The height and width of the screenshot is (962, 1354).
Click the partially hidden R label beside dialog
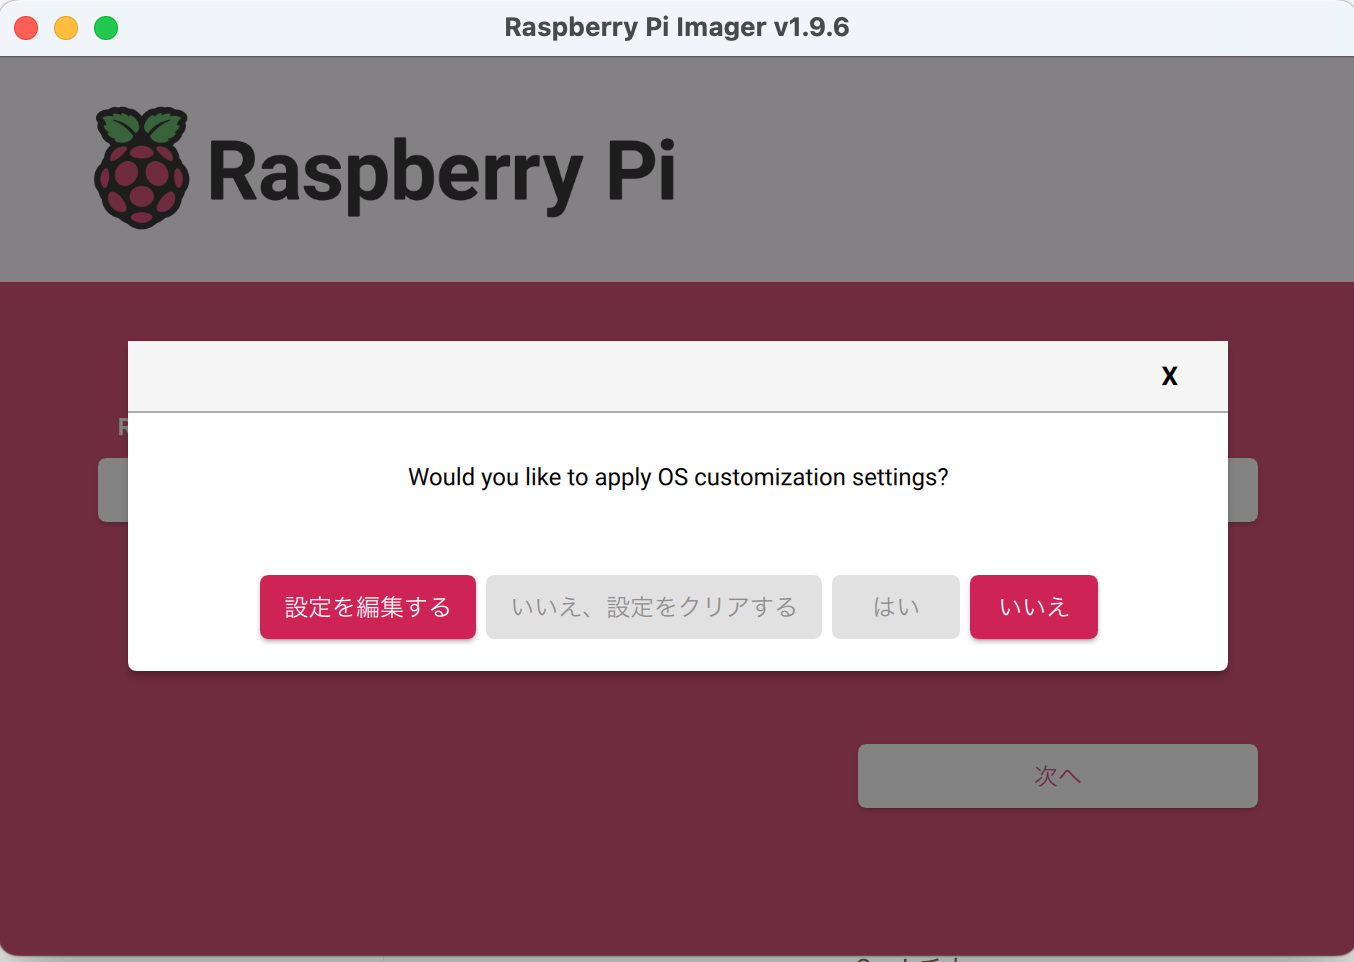123,427
